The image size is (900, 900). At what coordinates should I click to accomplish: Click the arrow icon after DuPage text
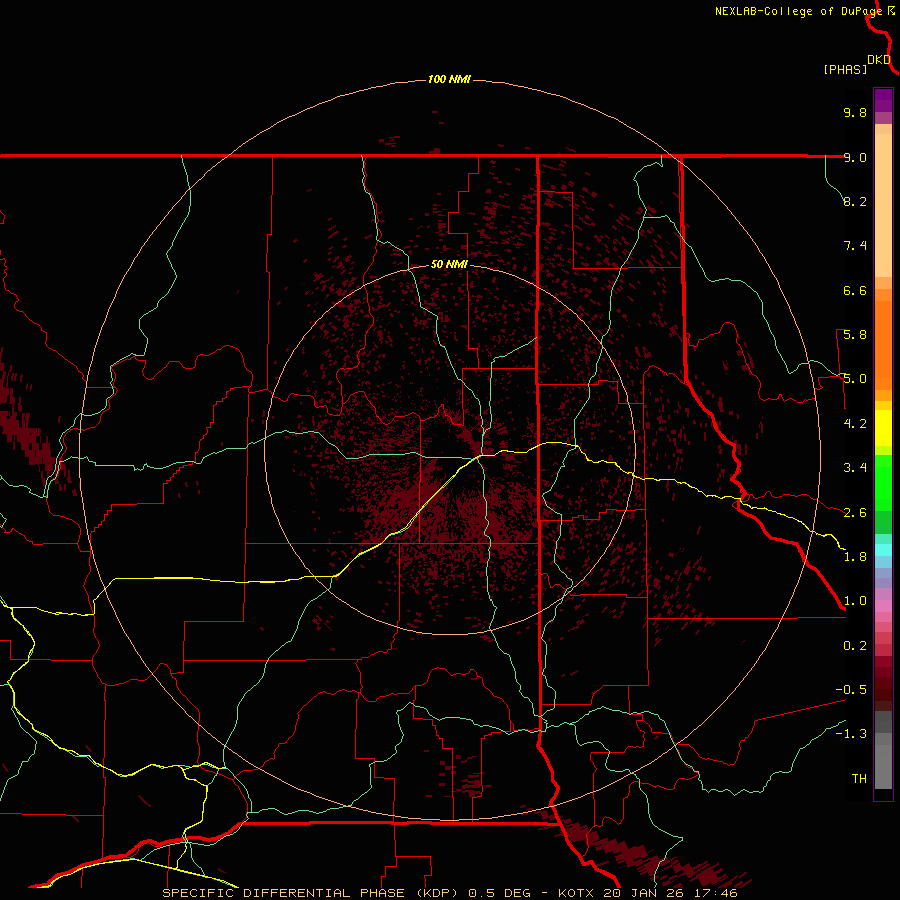coord(891,10)
